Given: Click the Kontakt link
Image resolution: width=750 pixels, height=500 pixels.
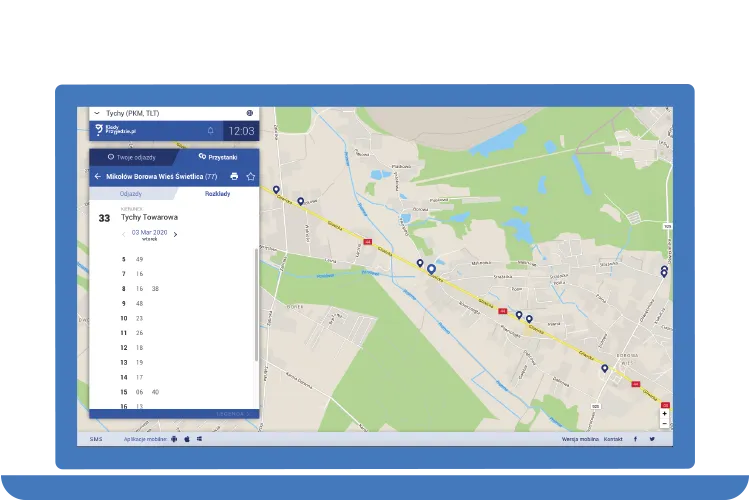Looking at the screenshot, I should pyautogui.click(x=613, y=439).
